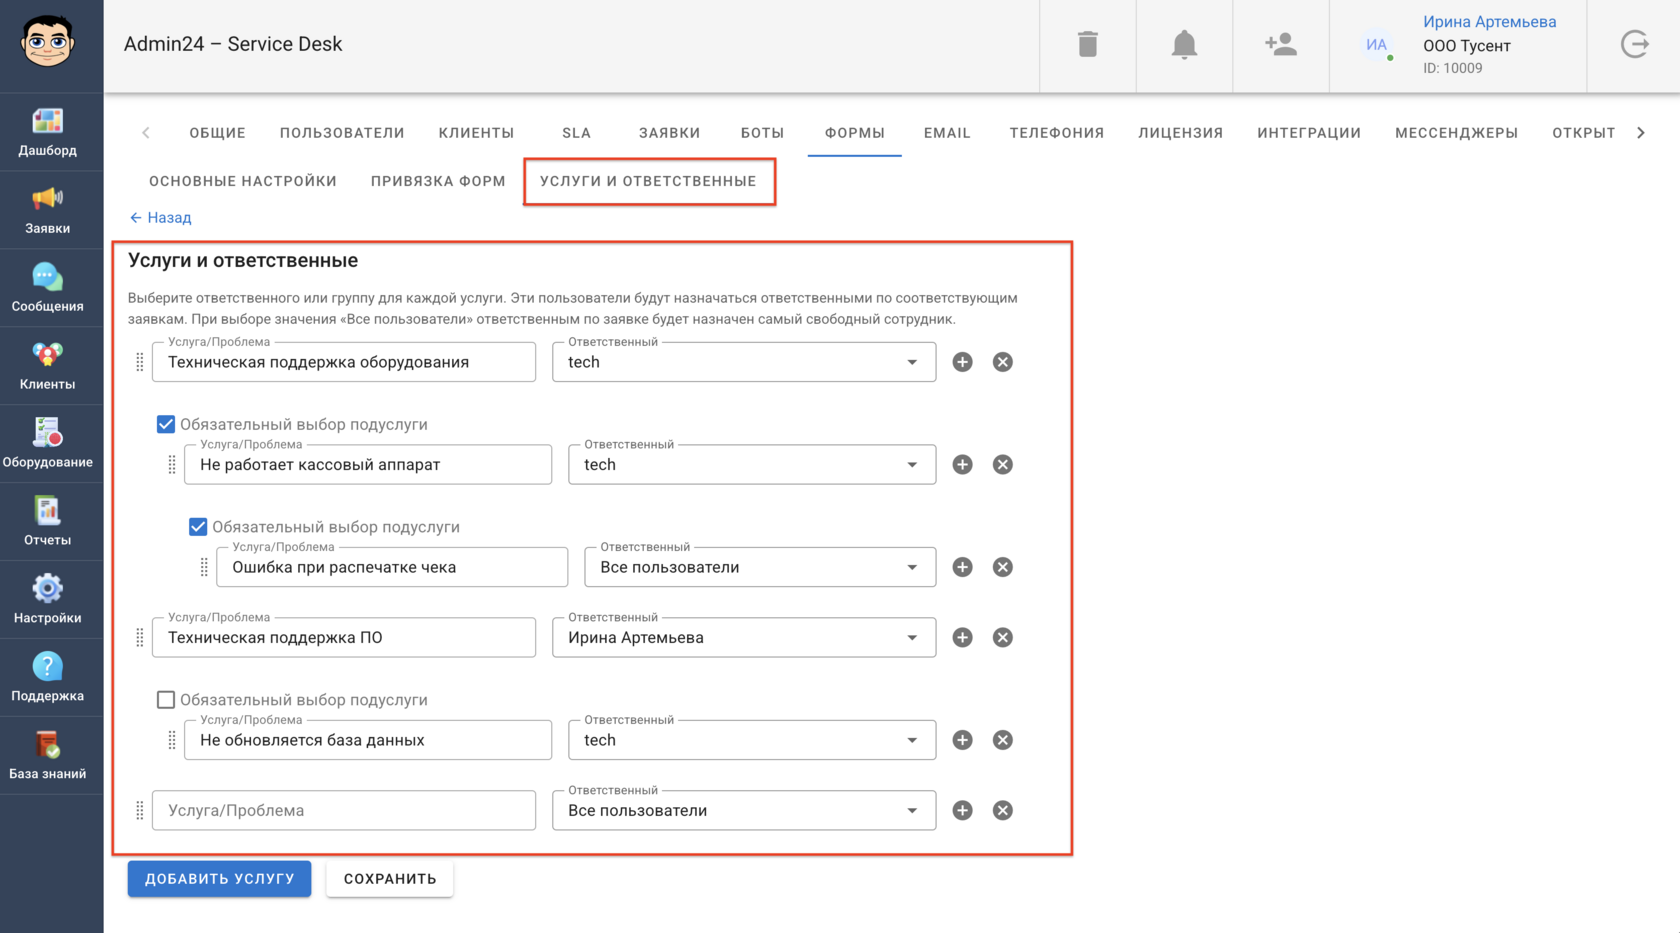Open the Боты tab
The width and height of the screenshot is (1680, 933).
[x=762, y=133]
